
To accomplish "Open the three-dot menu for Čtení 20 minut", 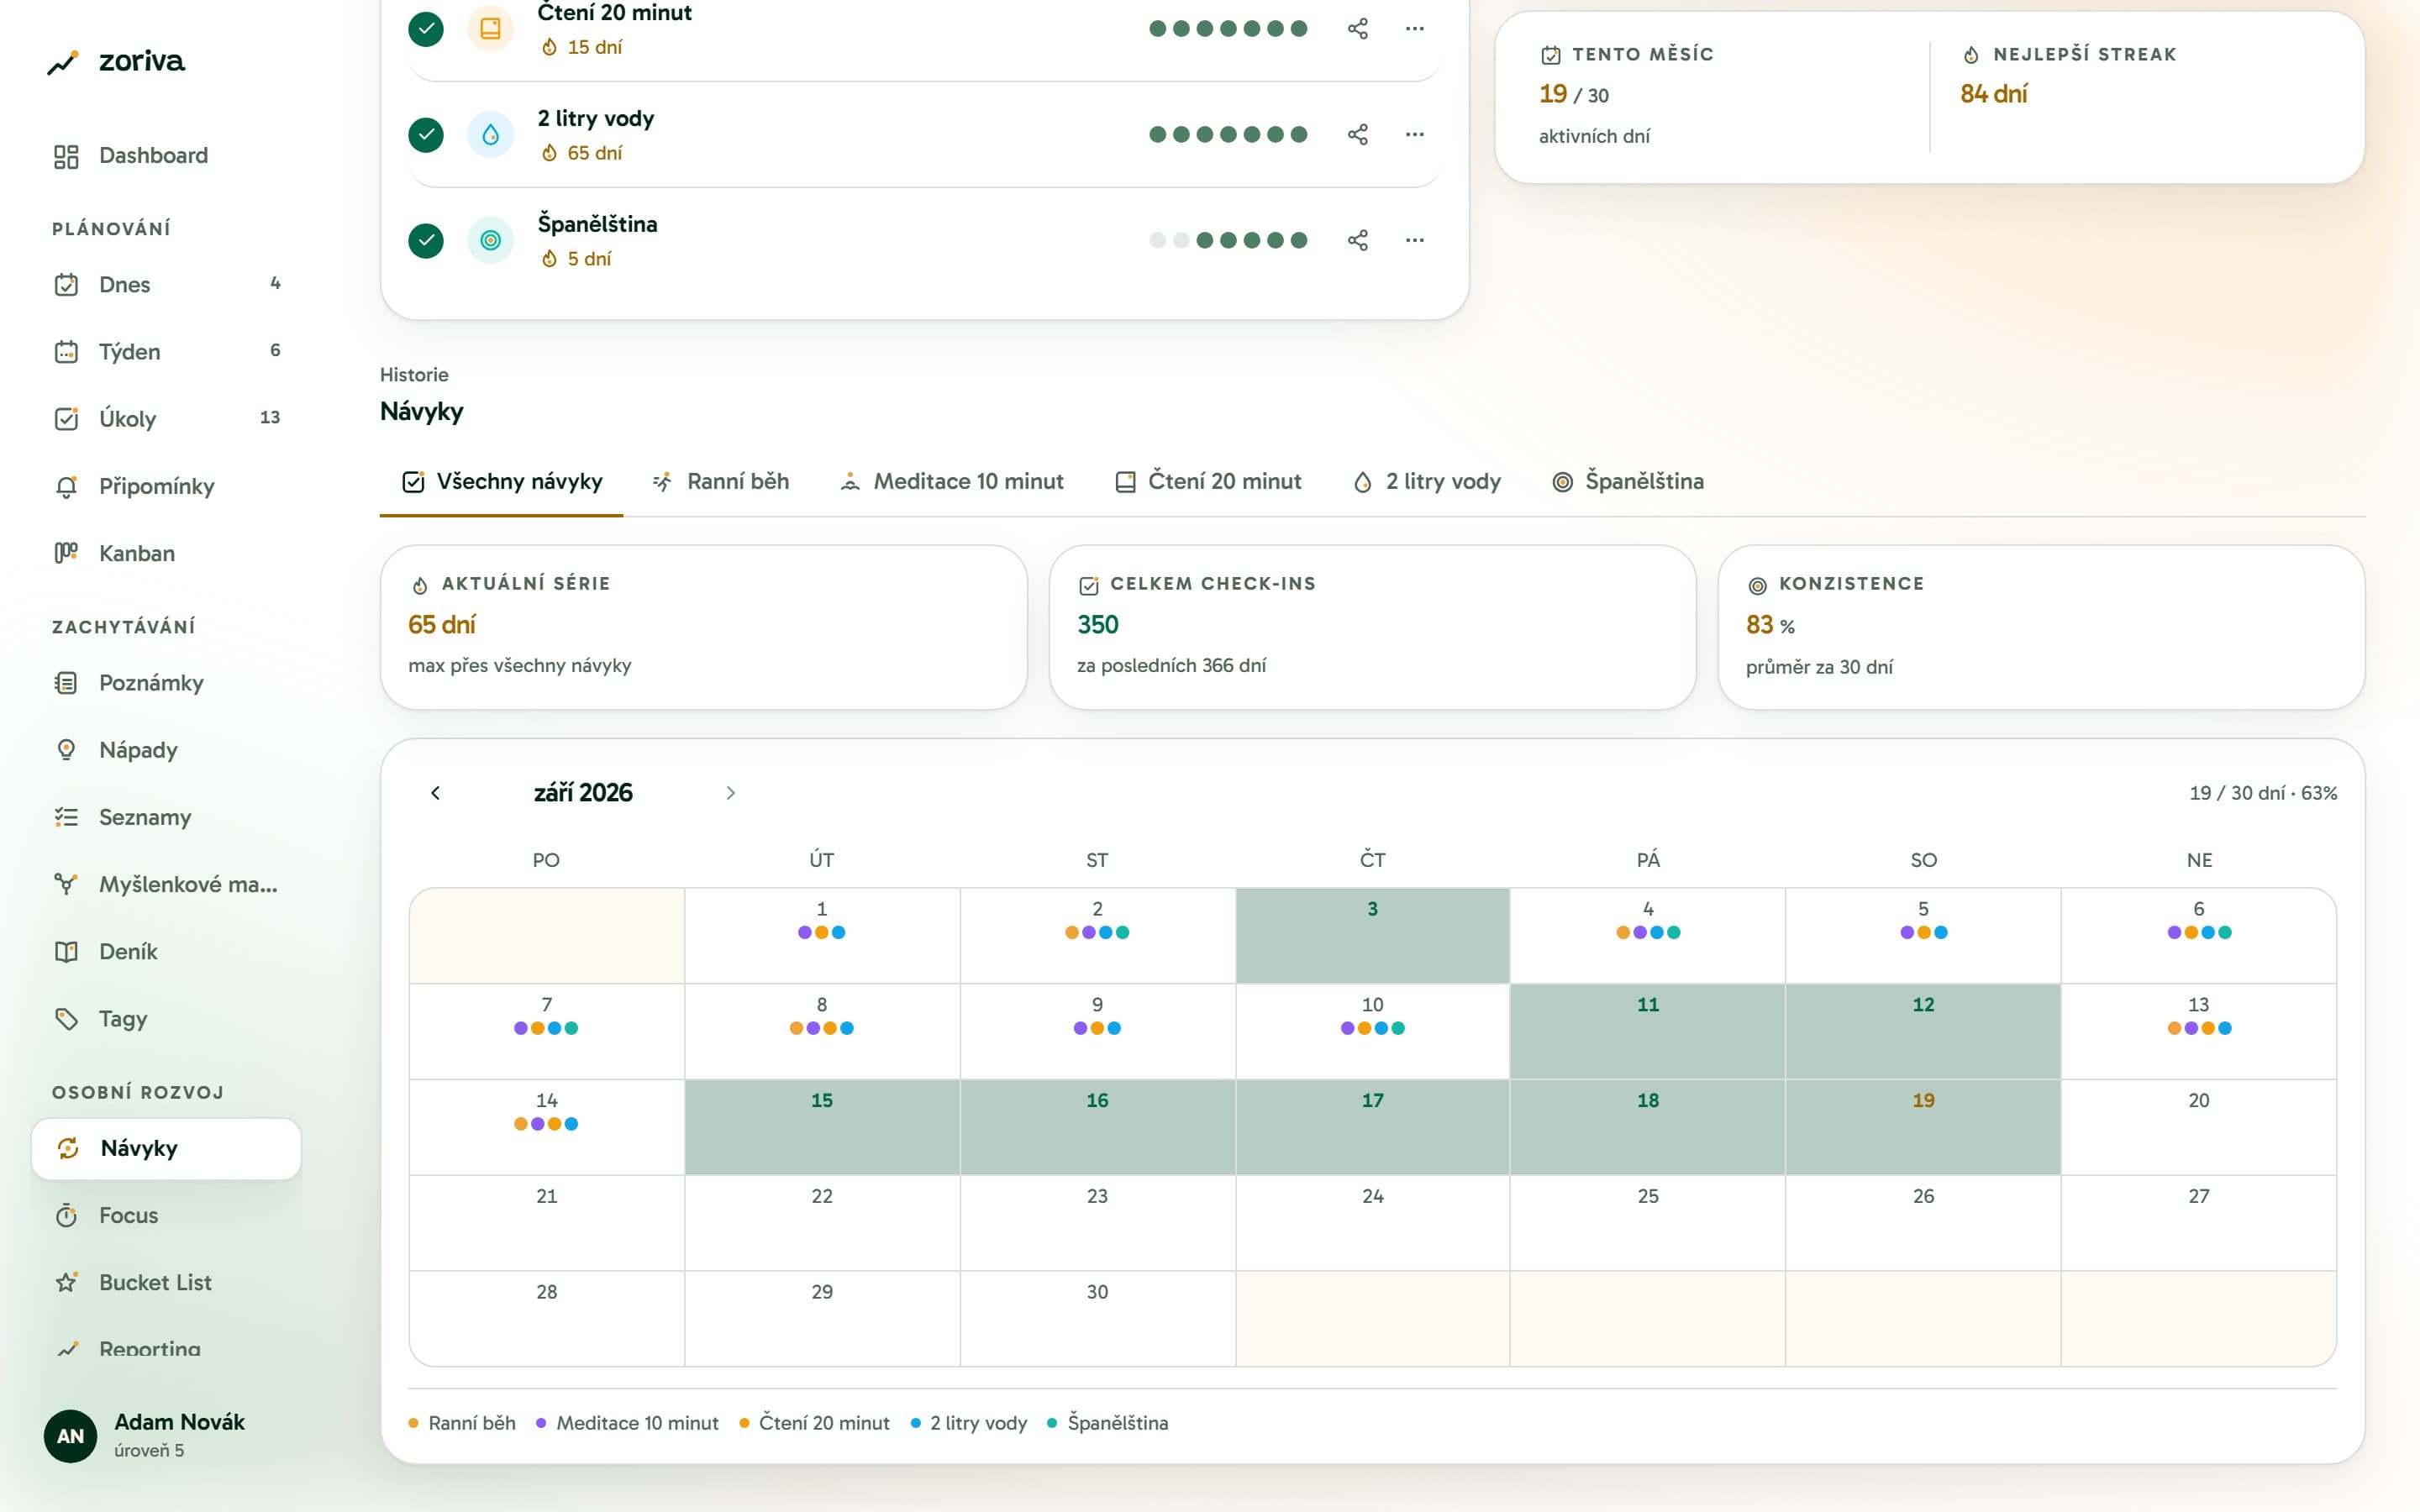I will [x=1414, y=28].
